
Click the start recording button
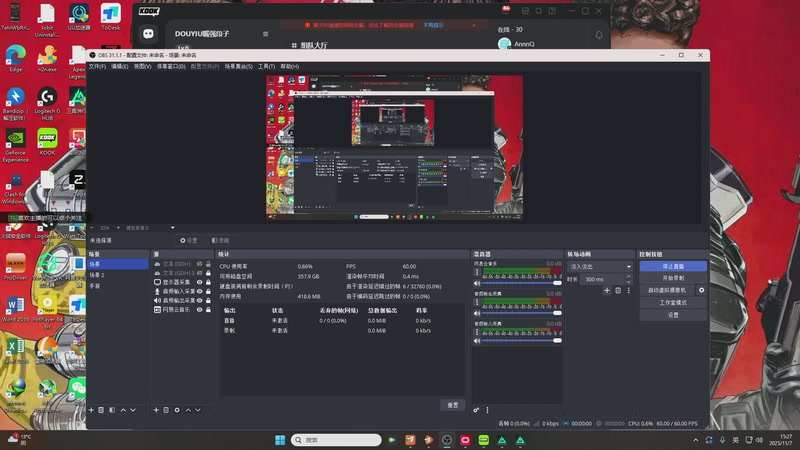pyautogui.click(x=673, y=278)
